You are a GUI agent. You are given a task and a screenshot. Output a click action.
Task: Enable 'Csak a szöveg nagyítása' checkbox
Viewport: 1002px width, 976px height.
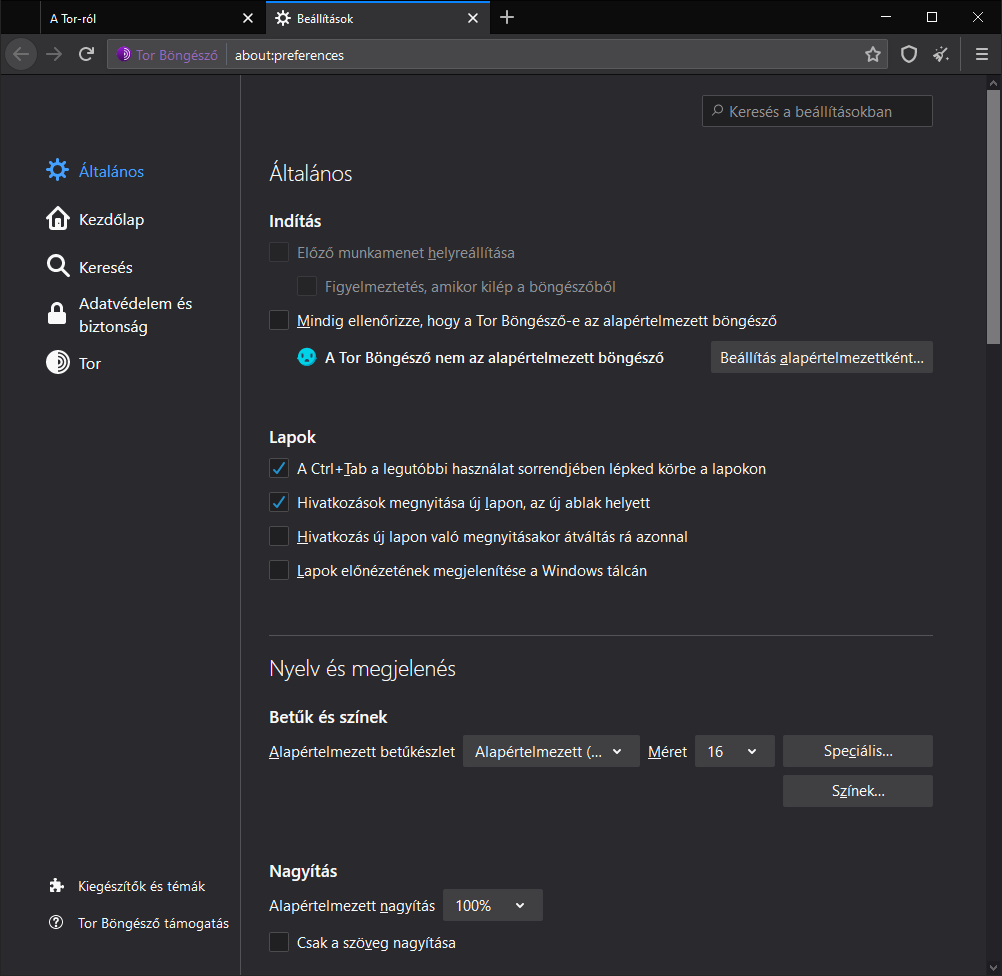pos(279,941)
